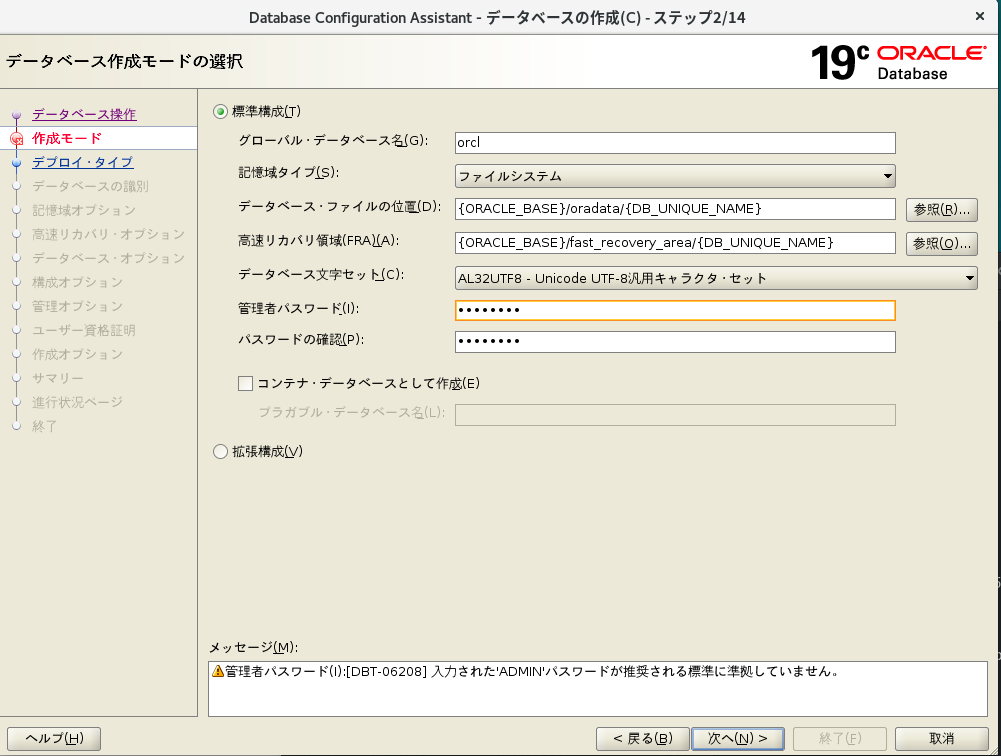Go to データベース操作 step in sidebar
Viewport: 1001px width, 756px height.
click(x=83, y=114)
